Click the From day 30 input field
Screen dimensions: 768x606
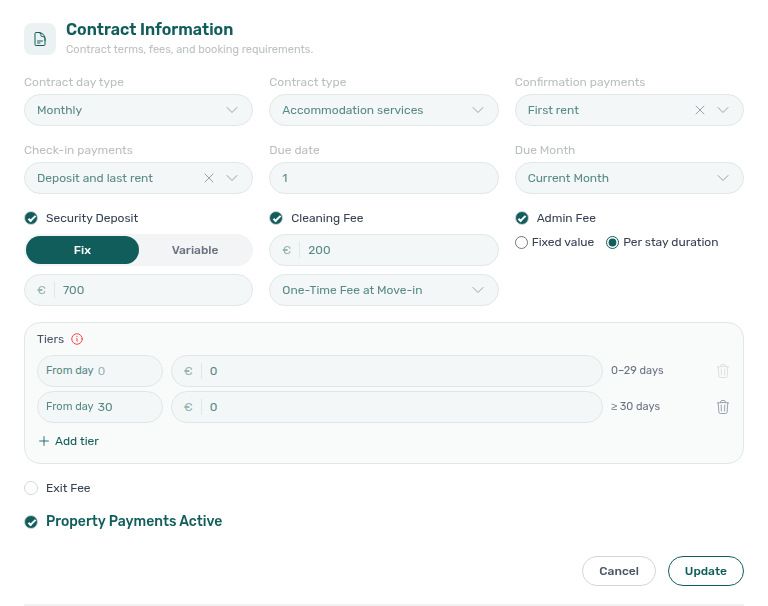pyautogui.click(x=100, y=407)
